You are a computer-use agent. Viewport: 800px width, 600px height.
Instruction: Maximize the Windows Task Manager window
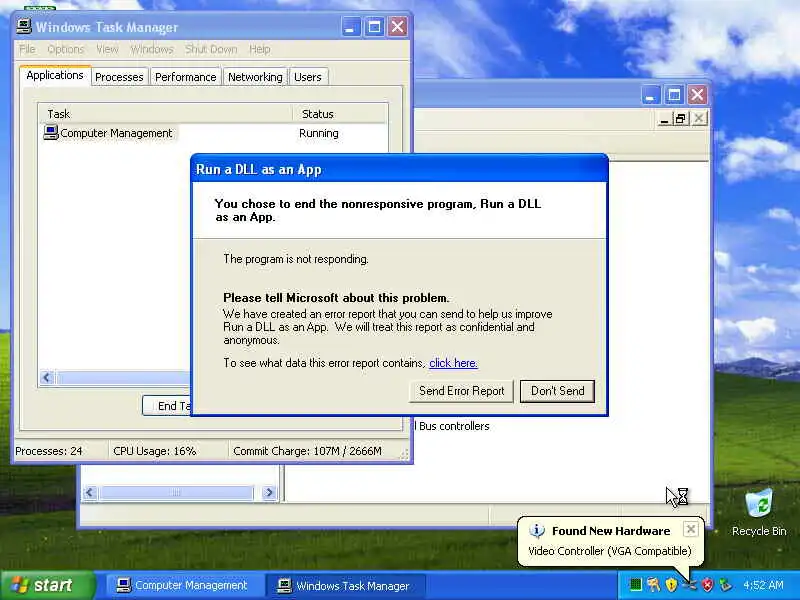(x=374, y=27)
